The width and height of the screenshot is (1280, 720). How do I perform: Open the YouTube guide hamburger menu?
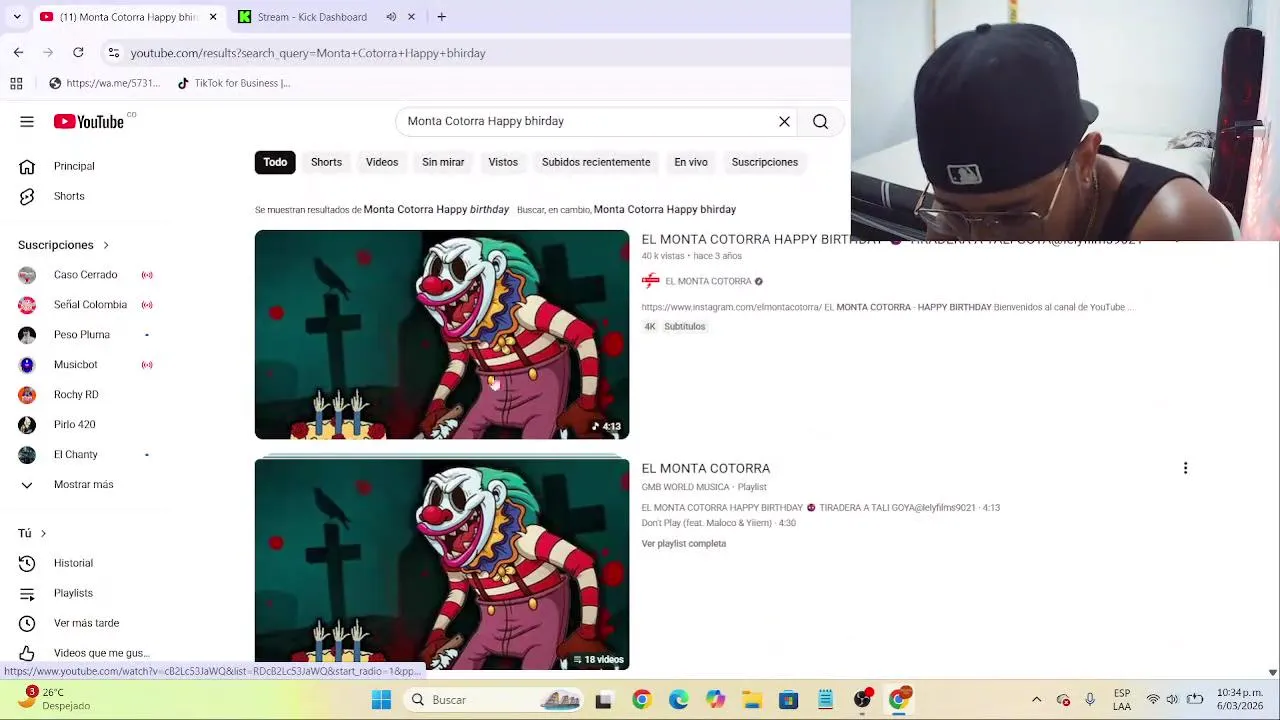click(x=27, y=122)
